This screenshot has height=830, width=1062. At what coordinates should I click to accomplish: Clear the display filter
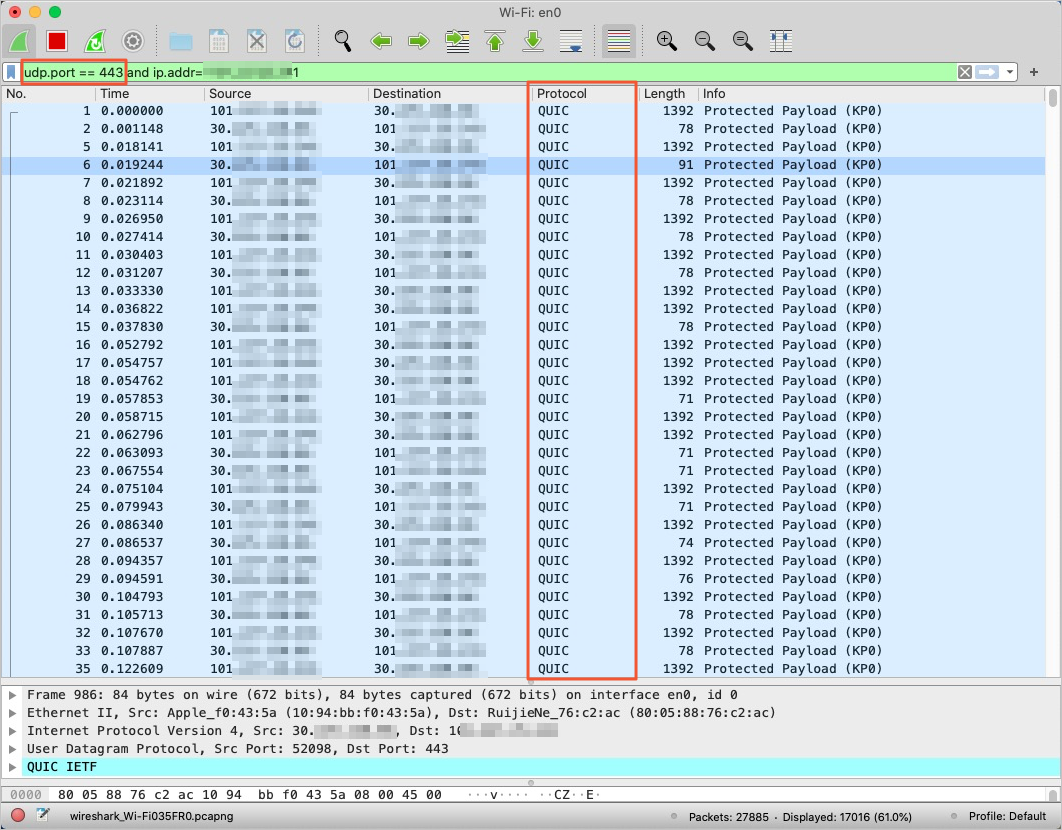pyautogui.click(x=965, y=72)
